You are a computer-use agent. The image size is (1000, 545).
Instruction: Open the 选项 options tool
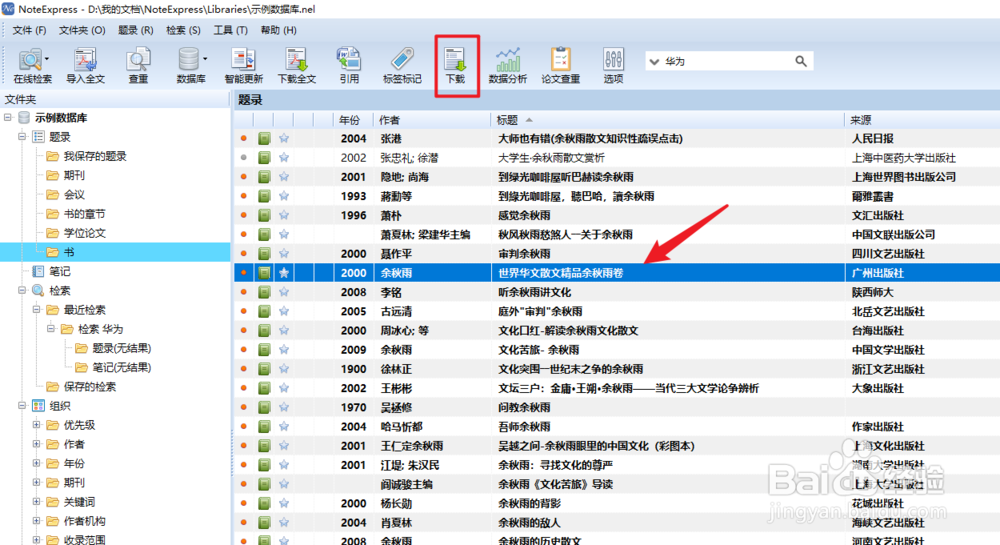[x=613, y=66]
